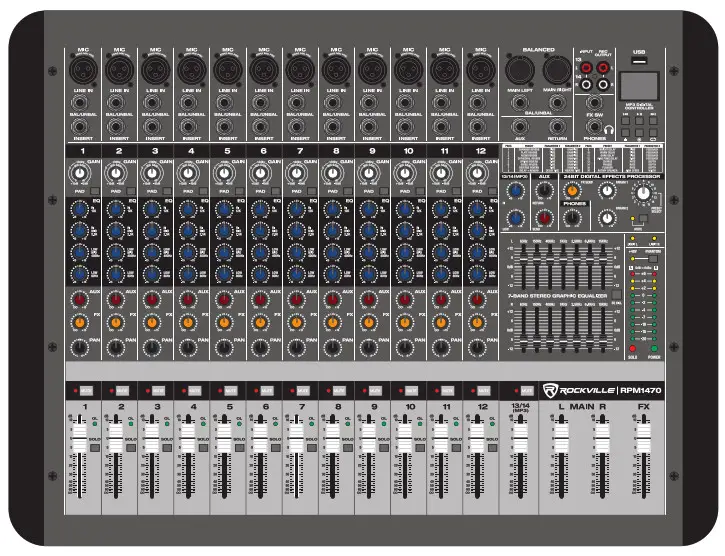The height and width of the screenshot is (556, 725).
Task: Toggle the phantom power switch
Action: coord(653,259)
